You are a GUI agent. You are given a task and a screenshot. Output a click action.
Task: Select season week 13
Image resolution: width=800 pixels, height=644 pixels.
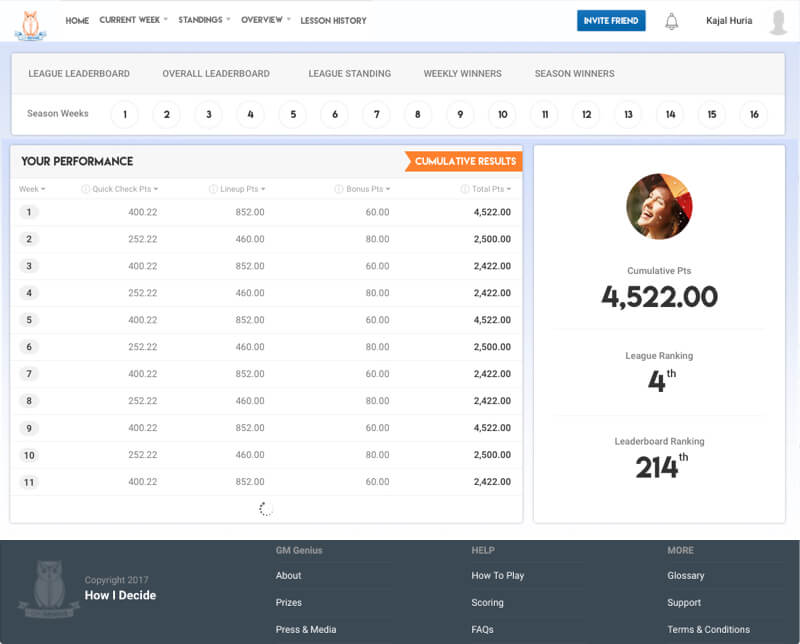628,114
